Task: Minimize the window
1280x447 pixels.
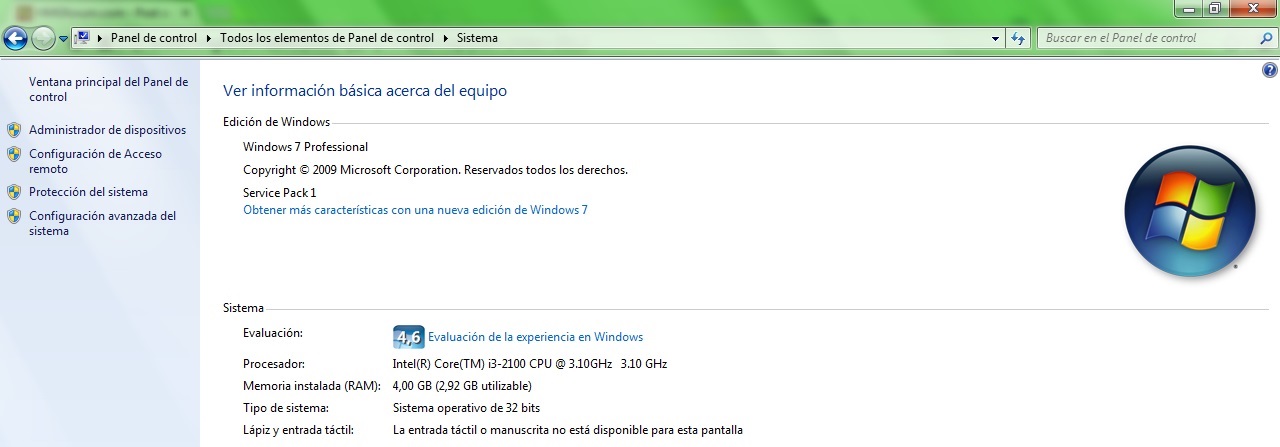Action: click(1189, 8)
